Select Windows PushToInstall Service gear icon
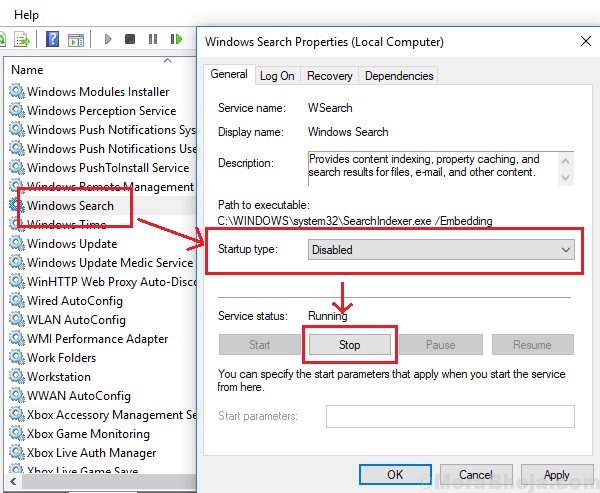 pyautogui.click(x=17, y=167)
